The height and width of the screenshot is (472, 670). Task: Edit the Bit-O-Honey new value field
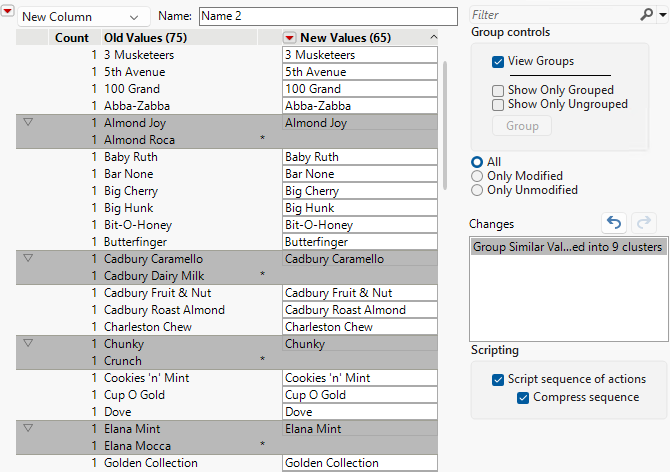360,225
